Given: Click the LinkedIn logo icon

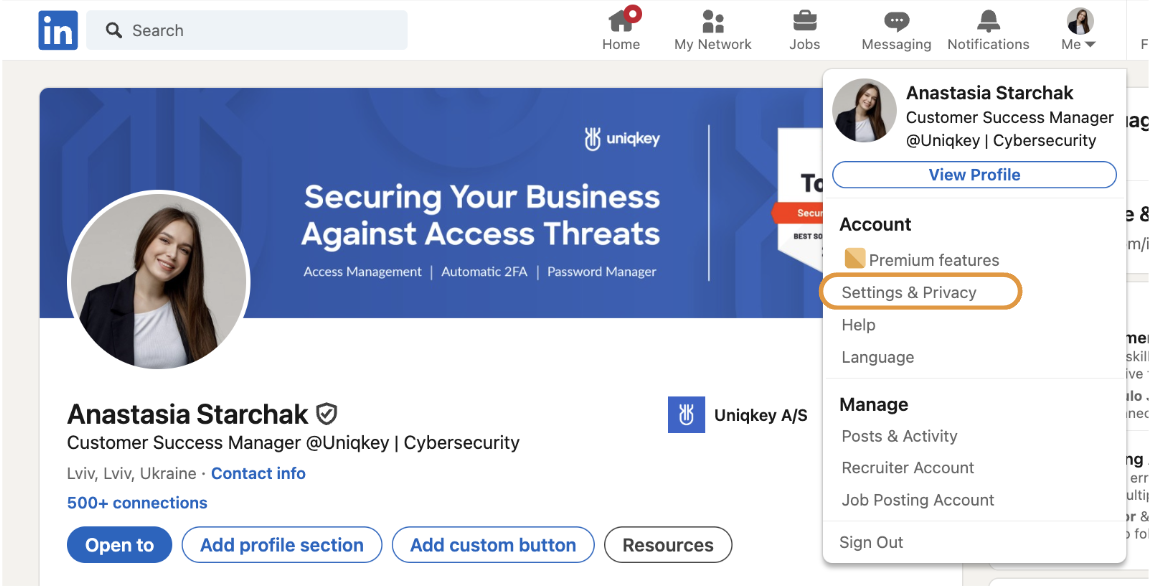Looking at the screenshot, I should click(58, 30).
